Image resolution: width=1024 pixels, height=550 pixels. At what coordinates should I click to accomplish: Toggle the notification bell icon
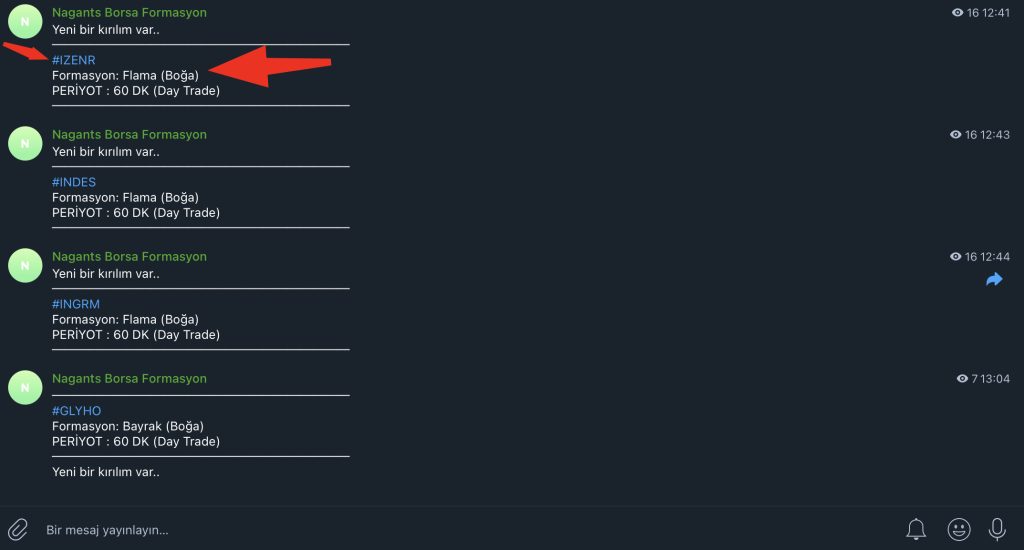[916, 529]
